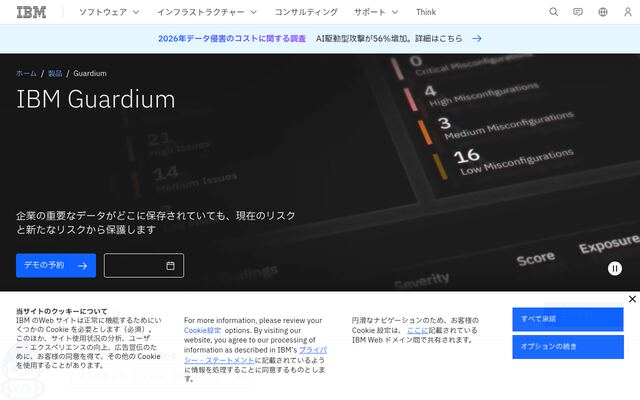
Task: Open the コンサルティング menu item
Action: pos(306,12)
